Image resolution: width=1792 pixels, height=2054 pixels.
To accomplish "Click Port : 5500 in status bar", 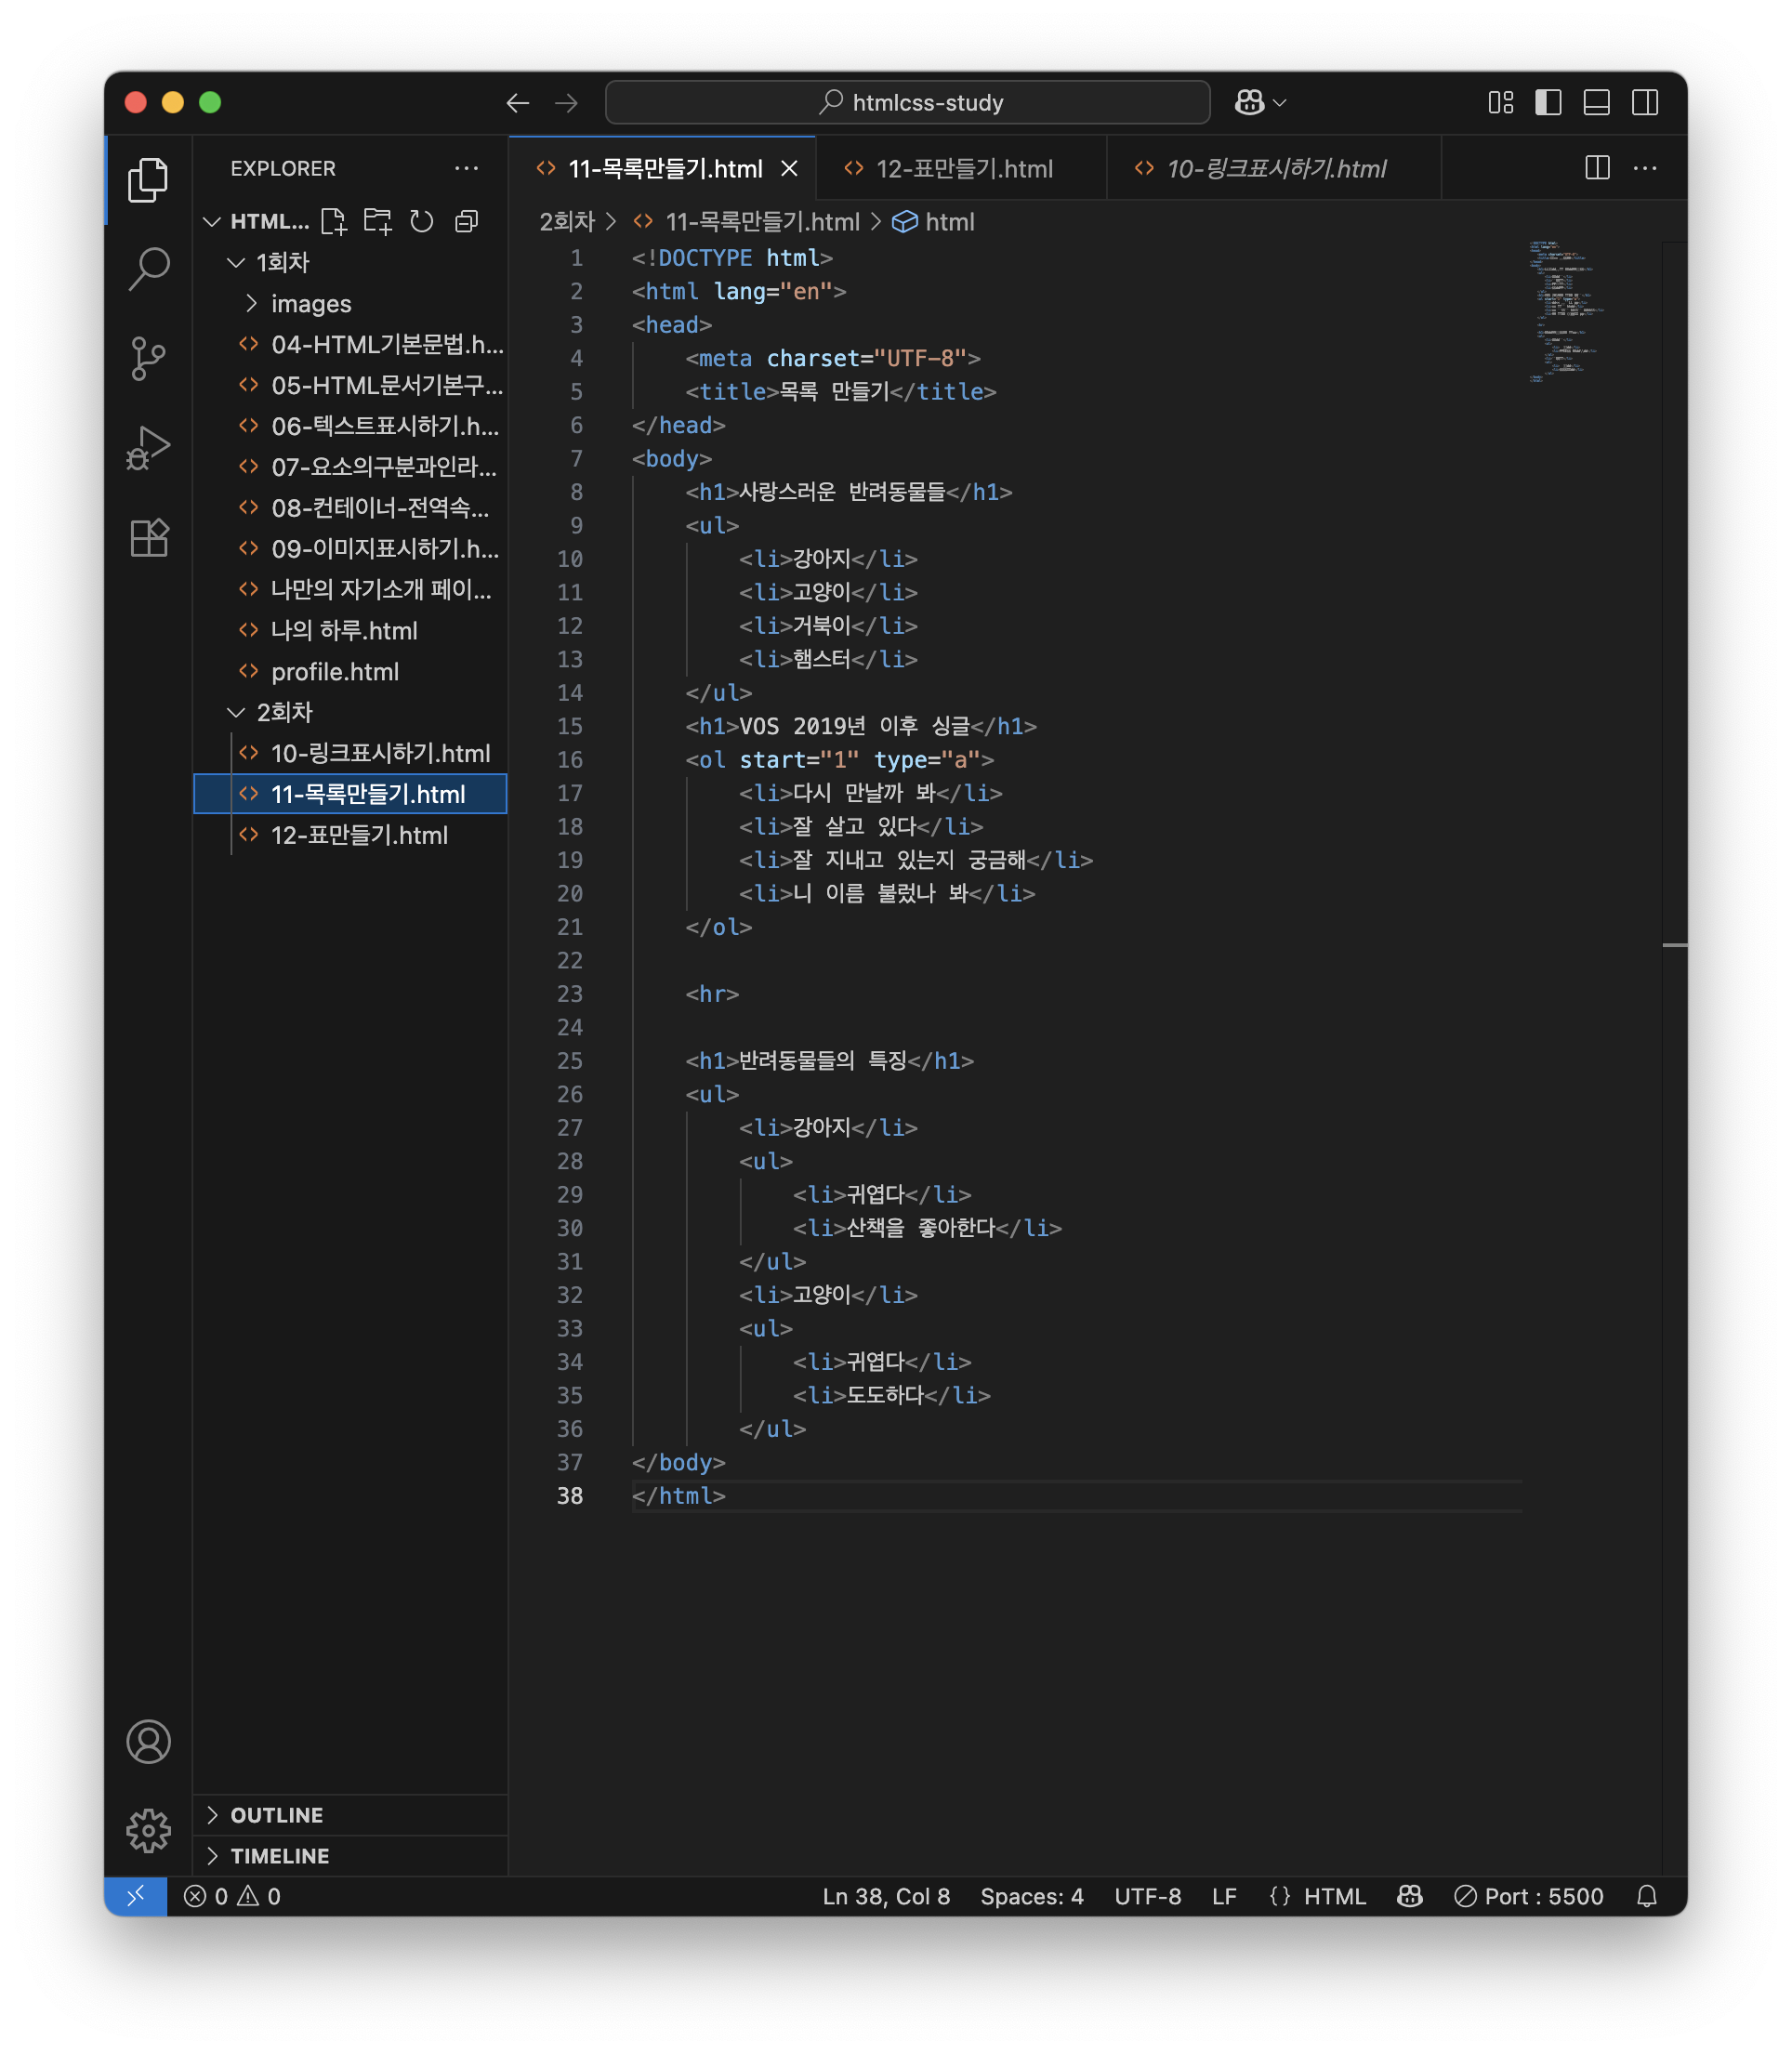I will pyautogui.click(x=1529, y=1896).
